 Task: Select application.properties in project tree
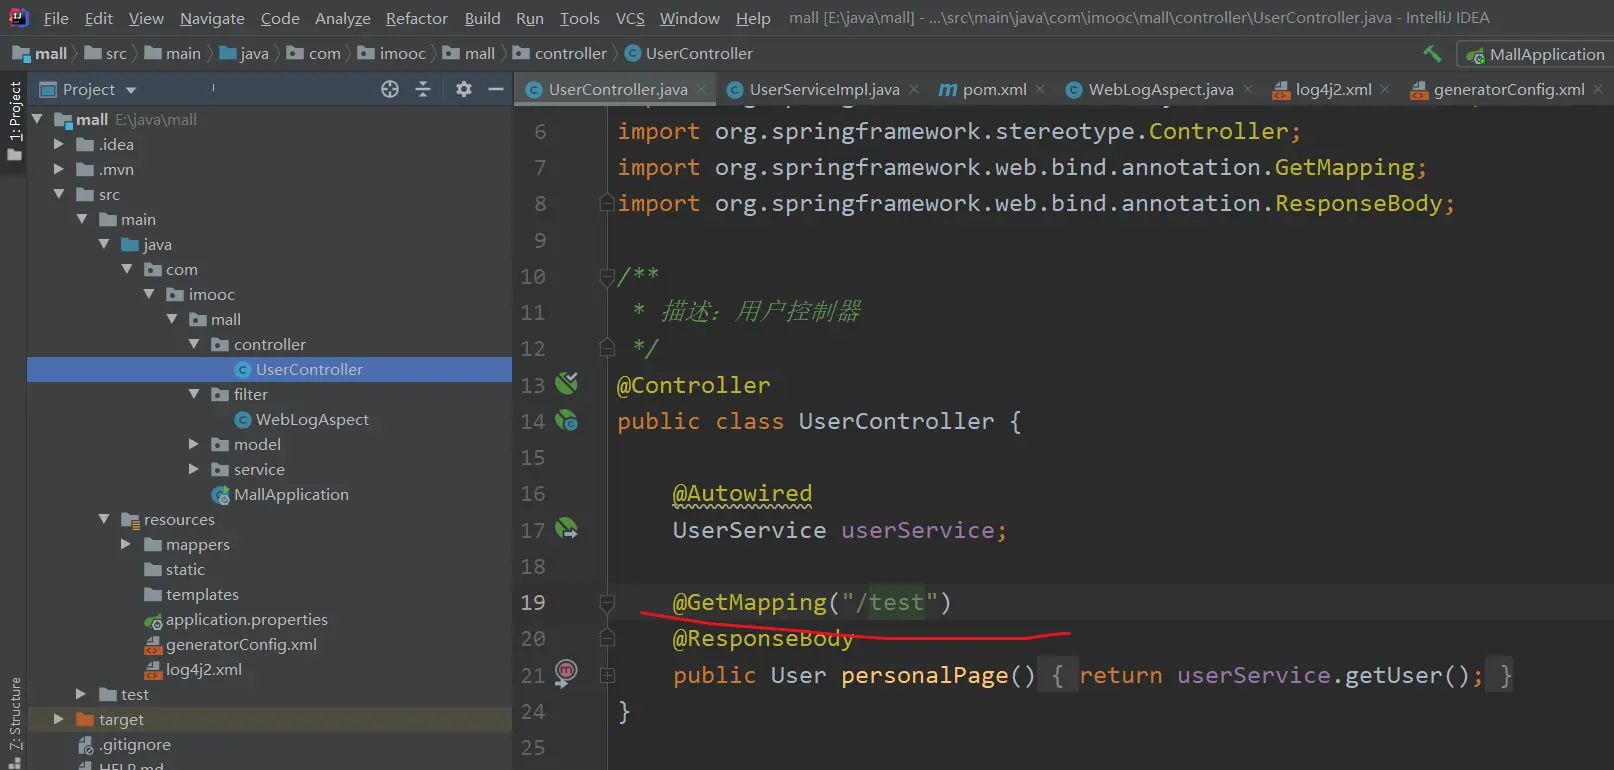pos(246,620)
